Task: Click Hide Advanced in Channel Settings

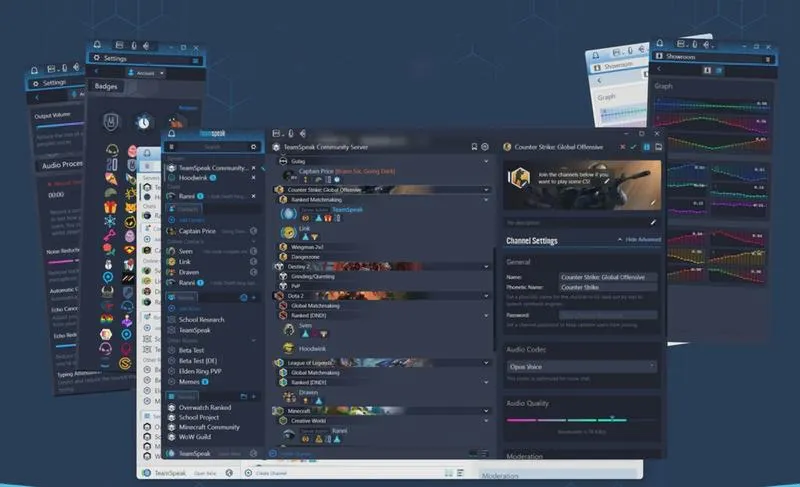Action: tap(639, 239)
